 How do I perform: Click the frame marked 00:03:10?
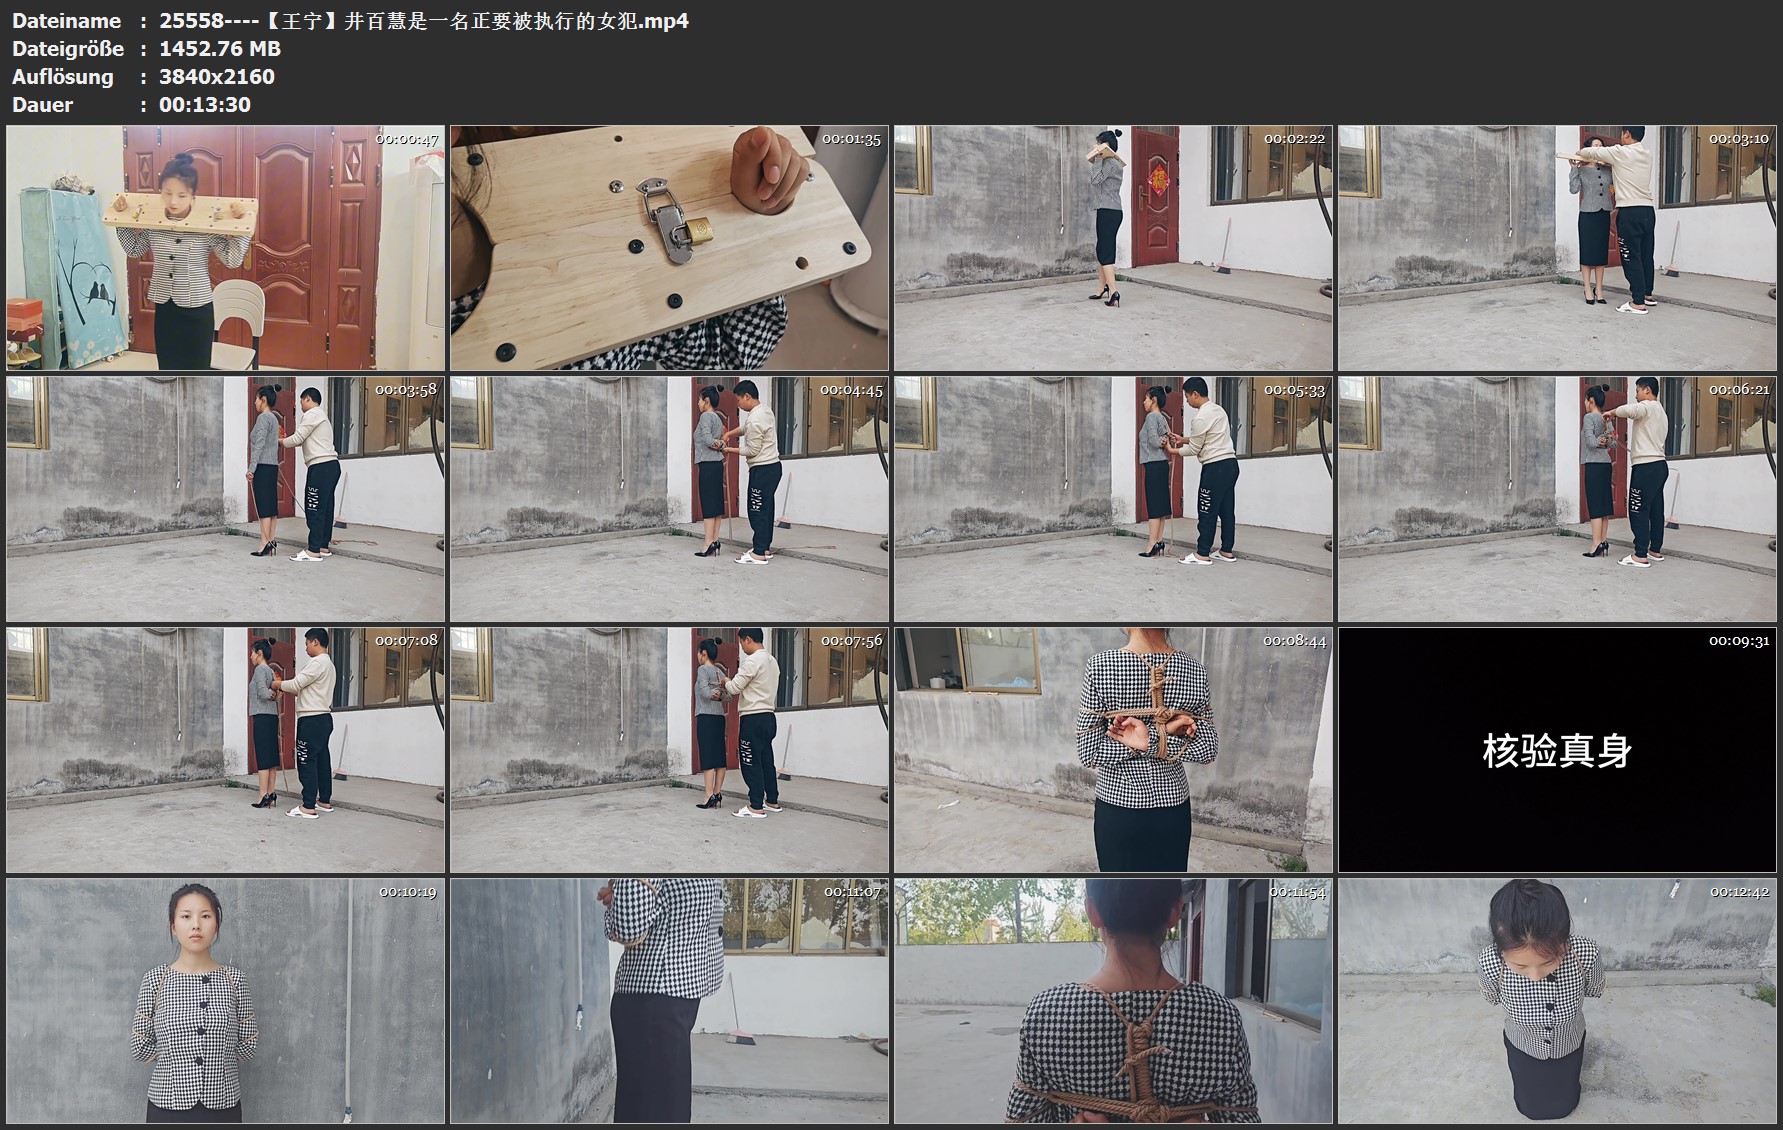1557,248
